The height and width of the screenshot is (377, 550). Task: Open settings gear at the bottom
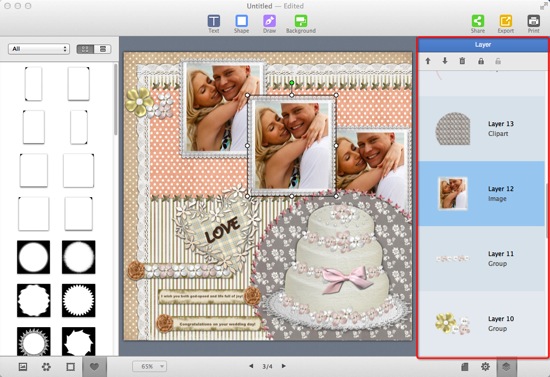point(485,367)
